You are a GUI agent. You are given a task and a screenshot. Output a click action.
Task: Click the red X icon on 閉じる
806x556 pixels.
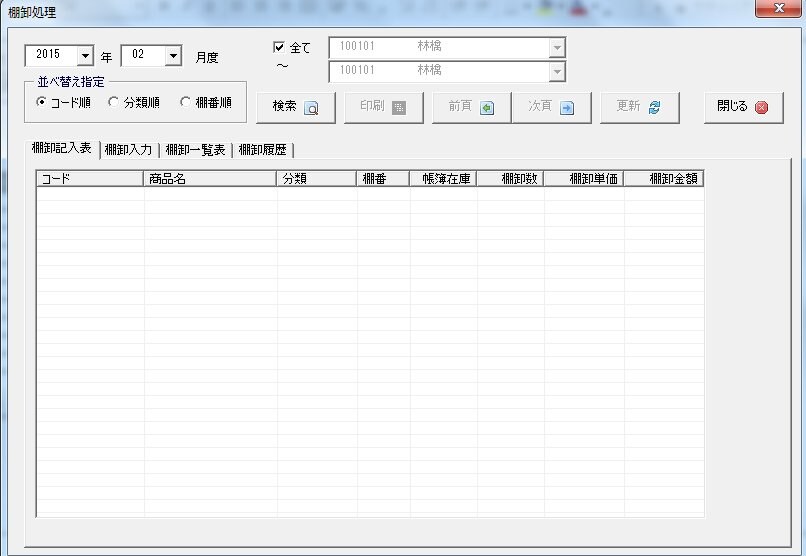click(761, 107)
